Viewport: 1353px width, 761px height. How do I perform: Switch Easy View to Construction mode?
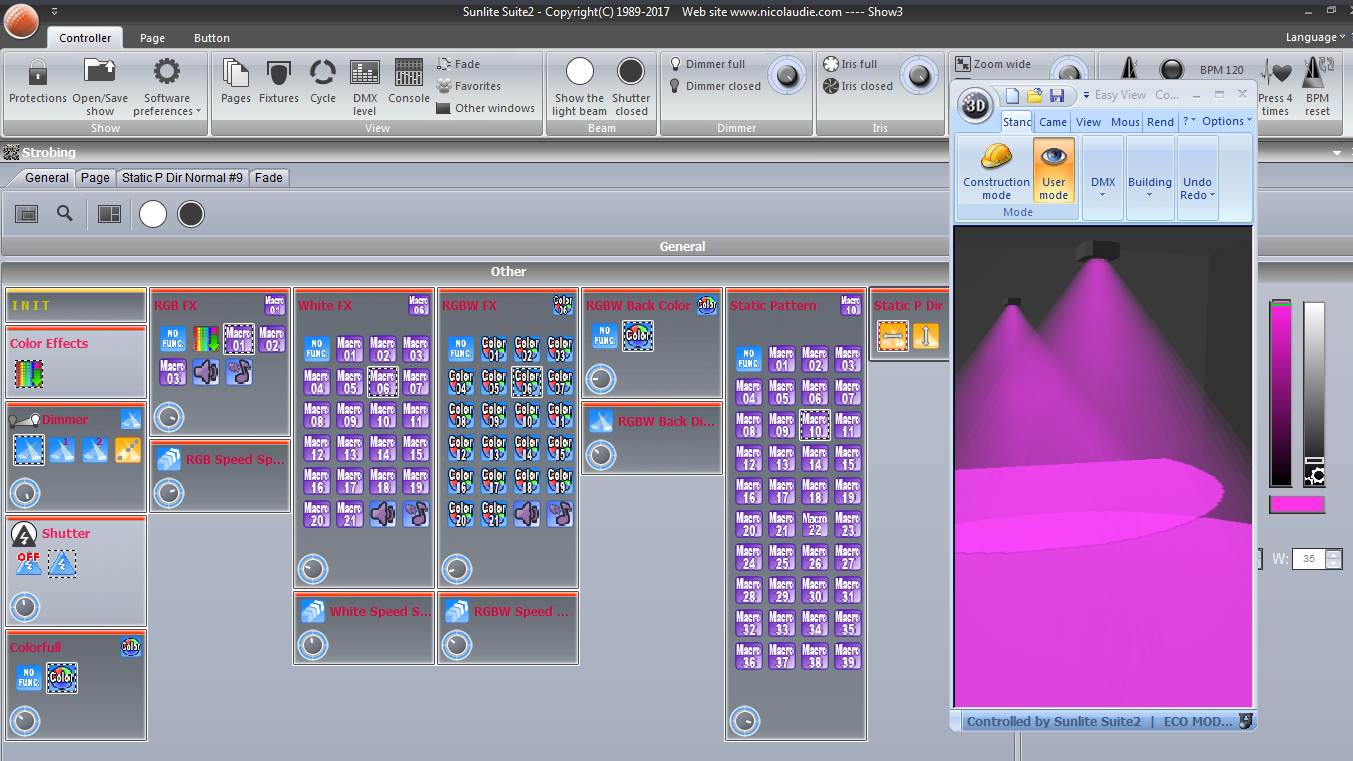[x=996, y=171]
